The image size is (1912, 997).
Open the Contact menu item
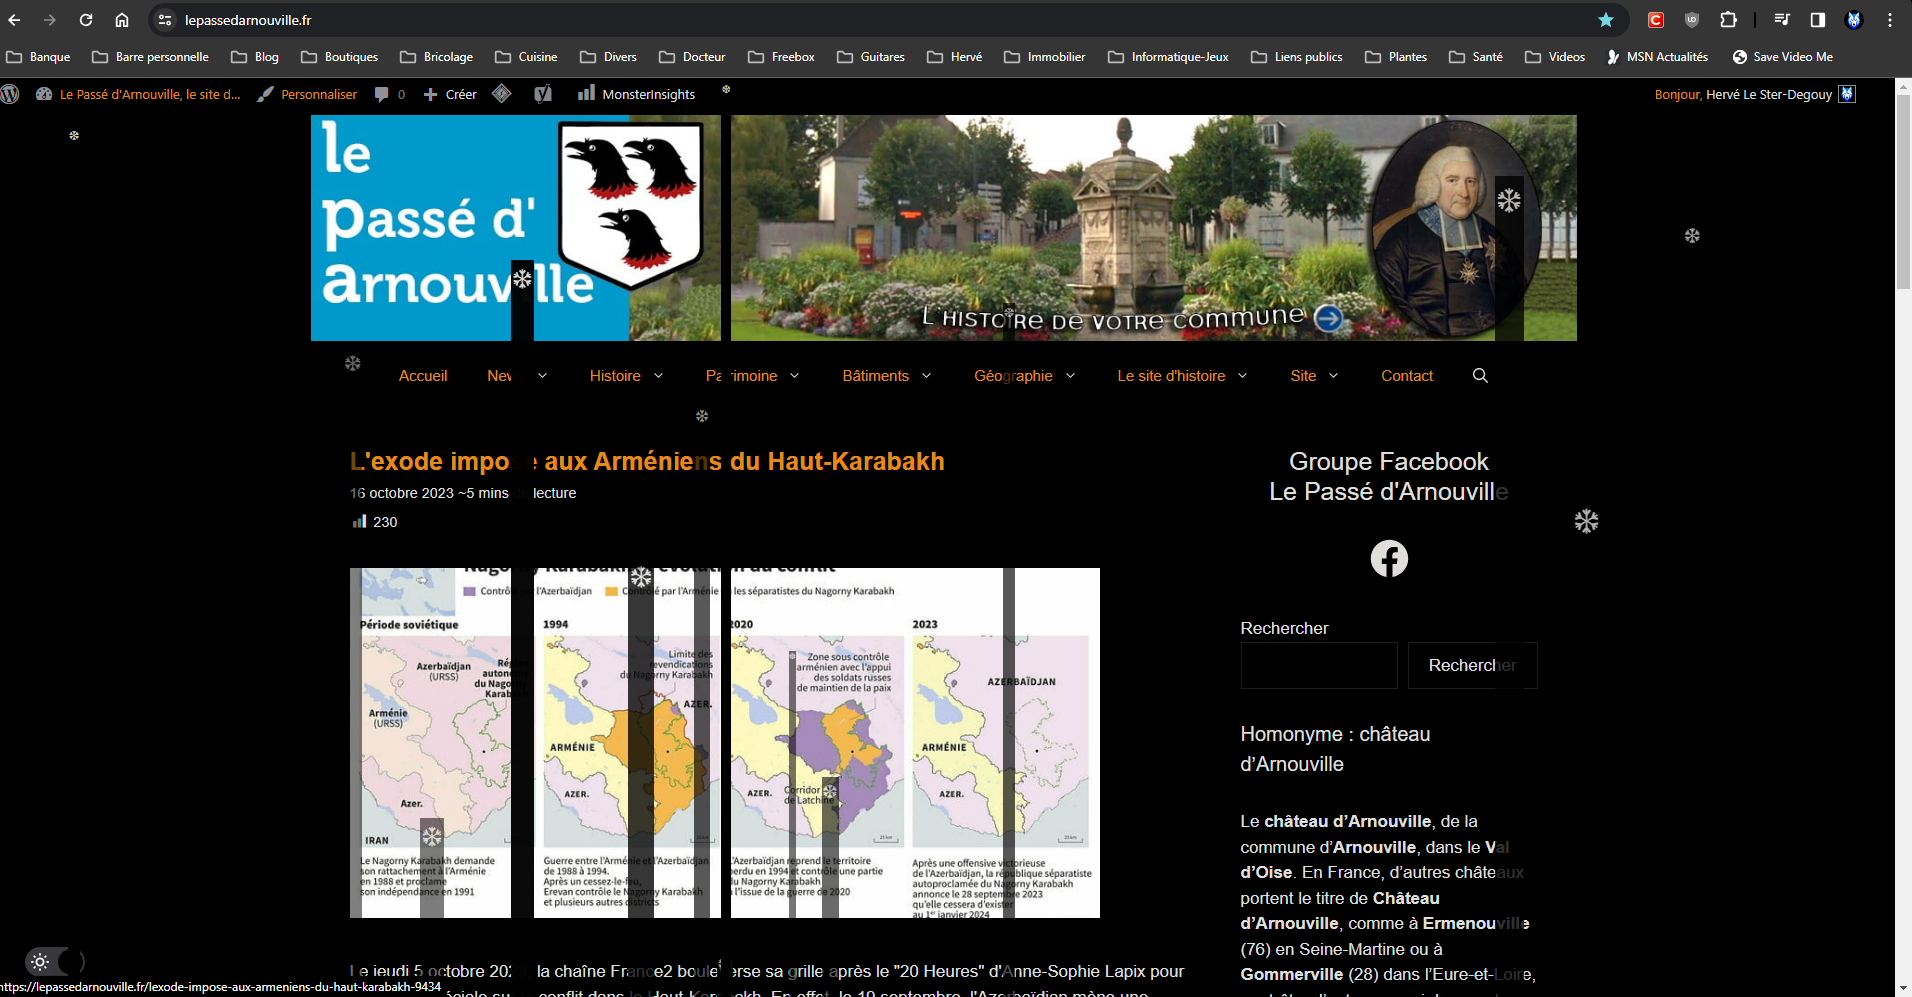(x=1407, y=376)
